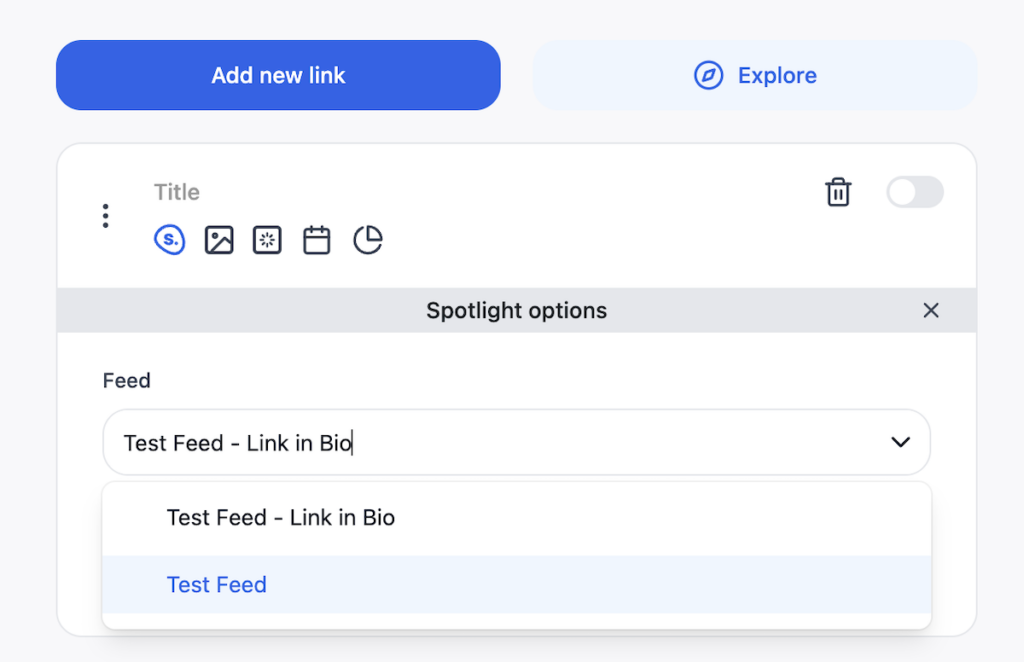The image size is (1024, 662).
Task: Switch to the Explore tab
Action: point(755,75)
